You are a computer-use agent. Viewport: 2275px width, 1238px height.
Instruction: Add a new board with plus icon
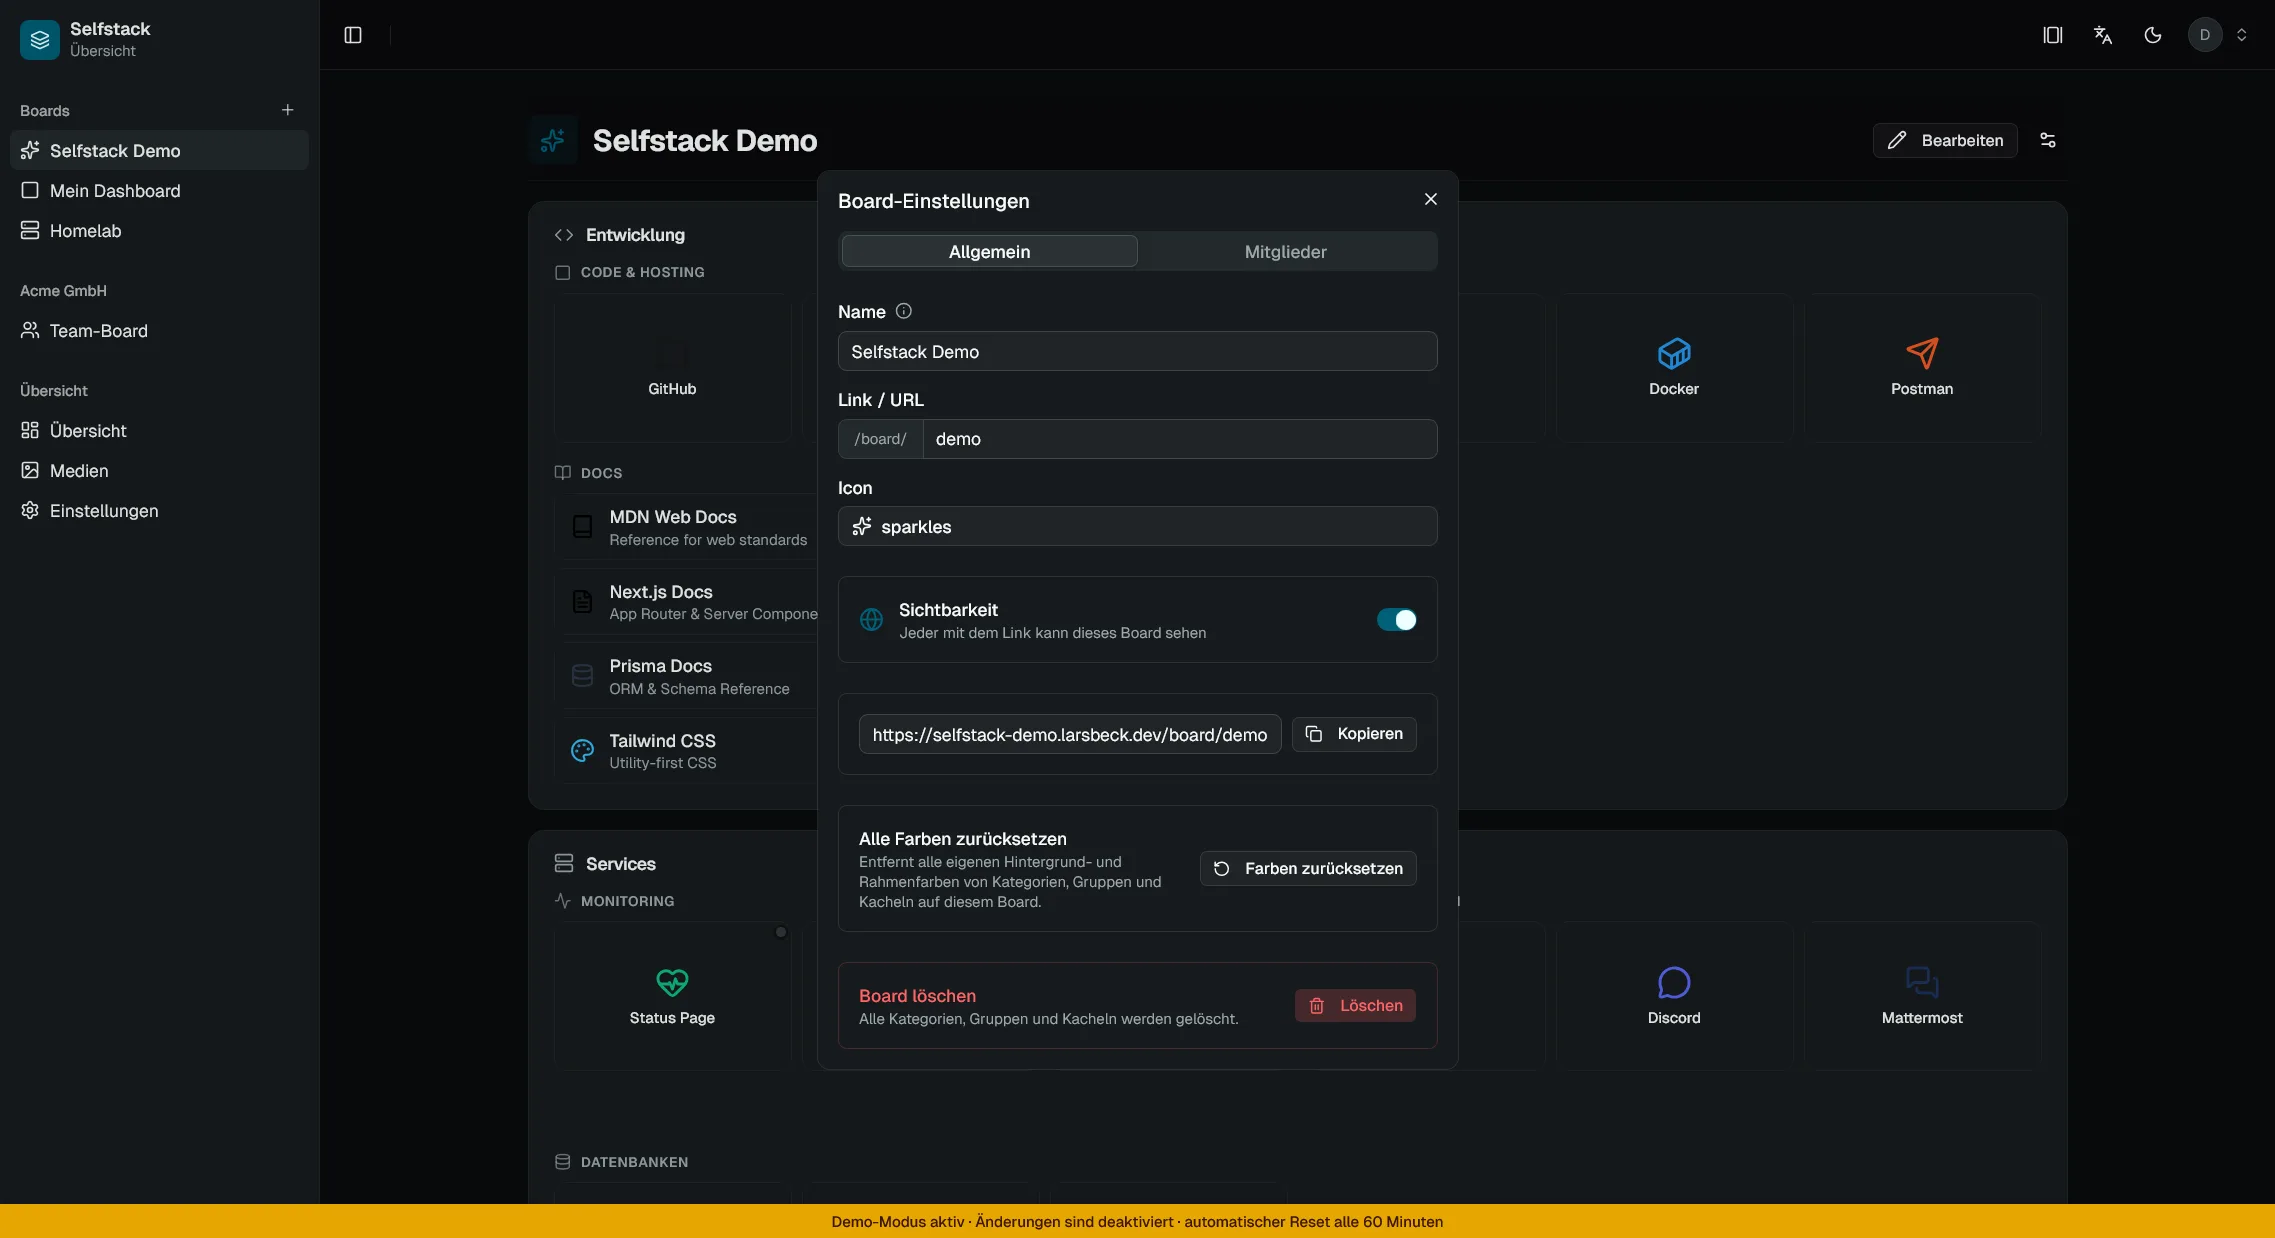[x=288, y=110]
